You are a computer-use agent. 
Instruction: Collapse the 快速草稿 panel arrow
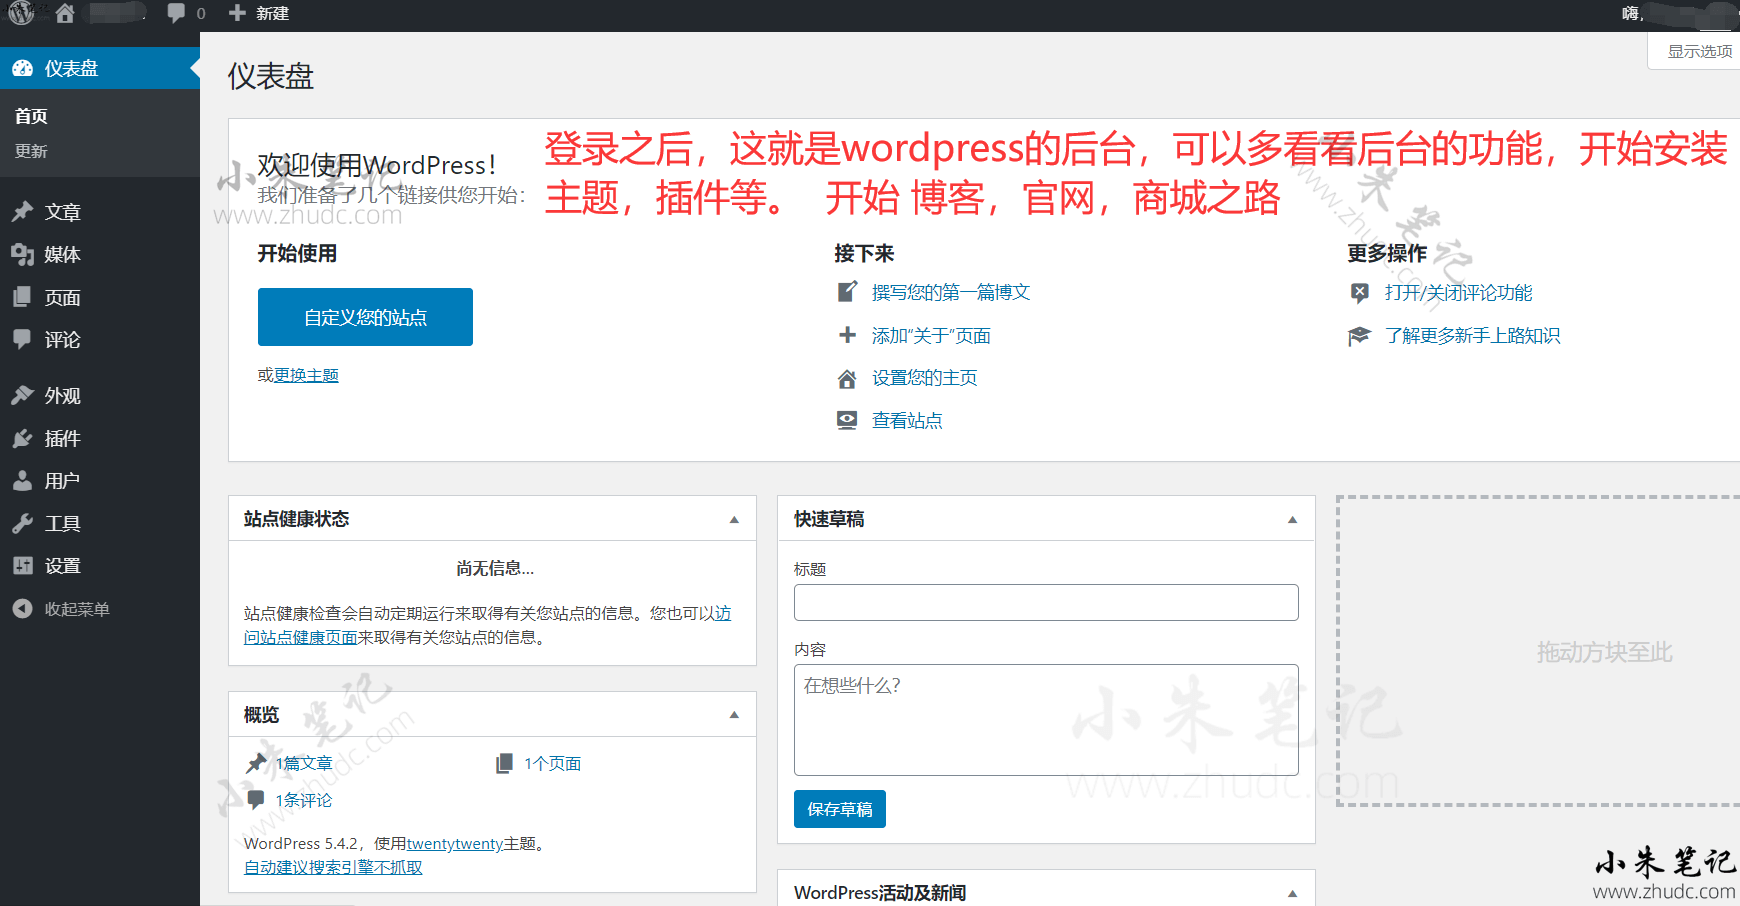click(x=1292, y=520)
